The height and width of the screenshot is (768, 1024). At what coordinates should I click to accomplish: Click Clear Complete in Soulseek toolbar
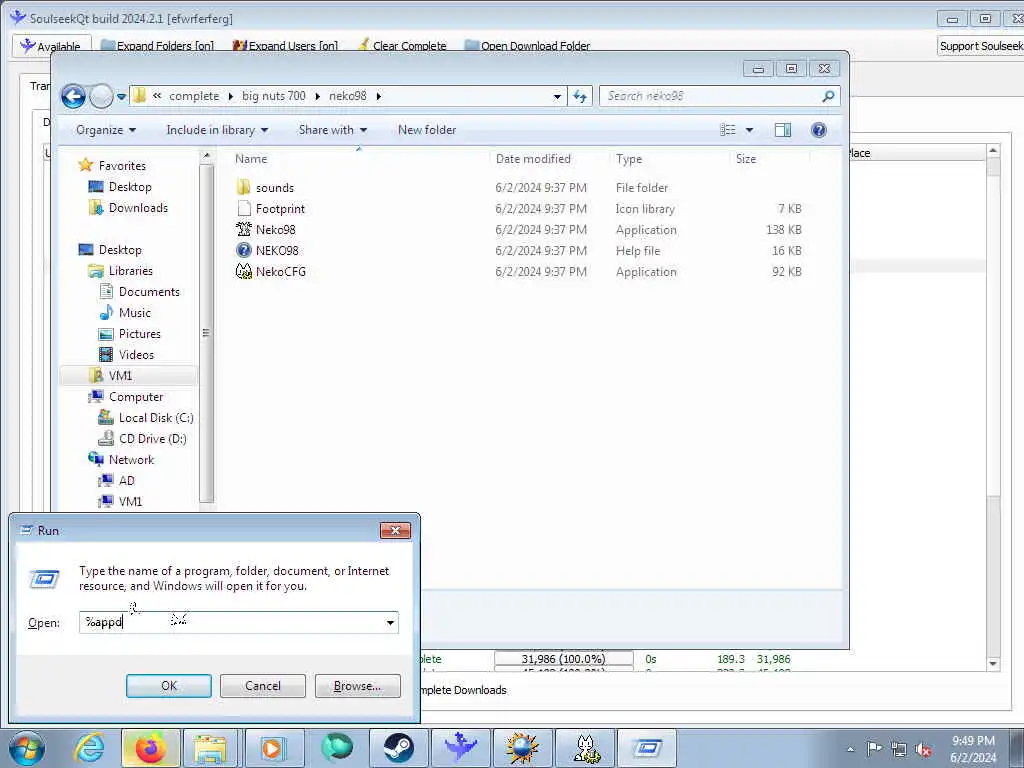402,46
